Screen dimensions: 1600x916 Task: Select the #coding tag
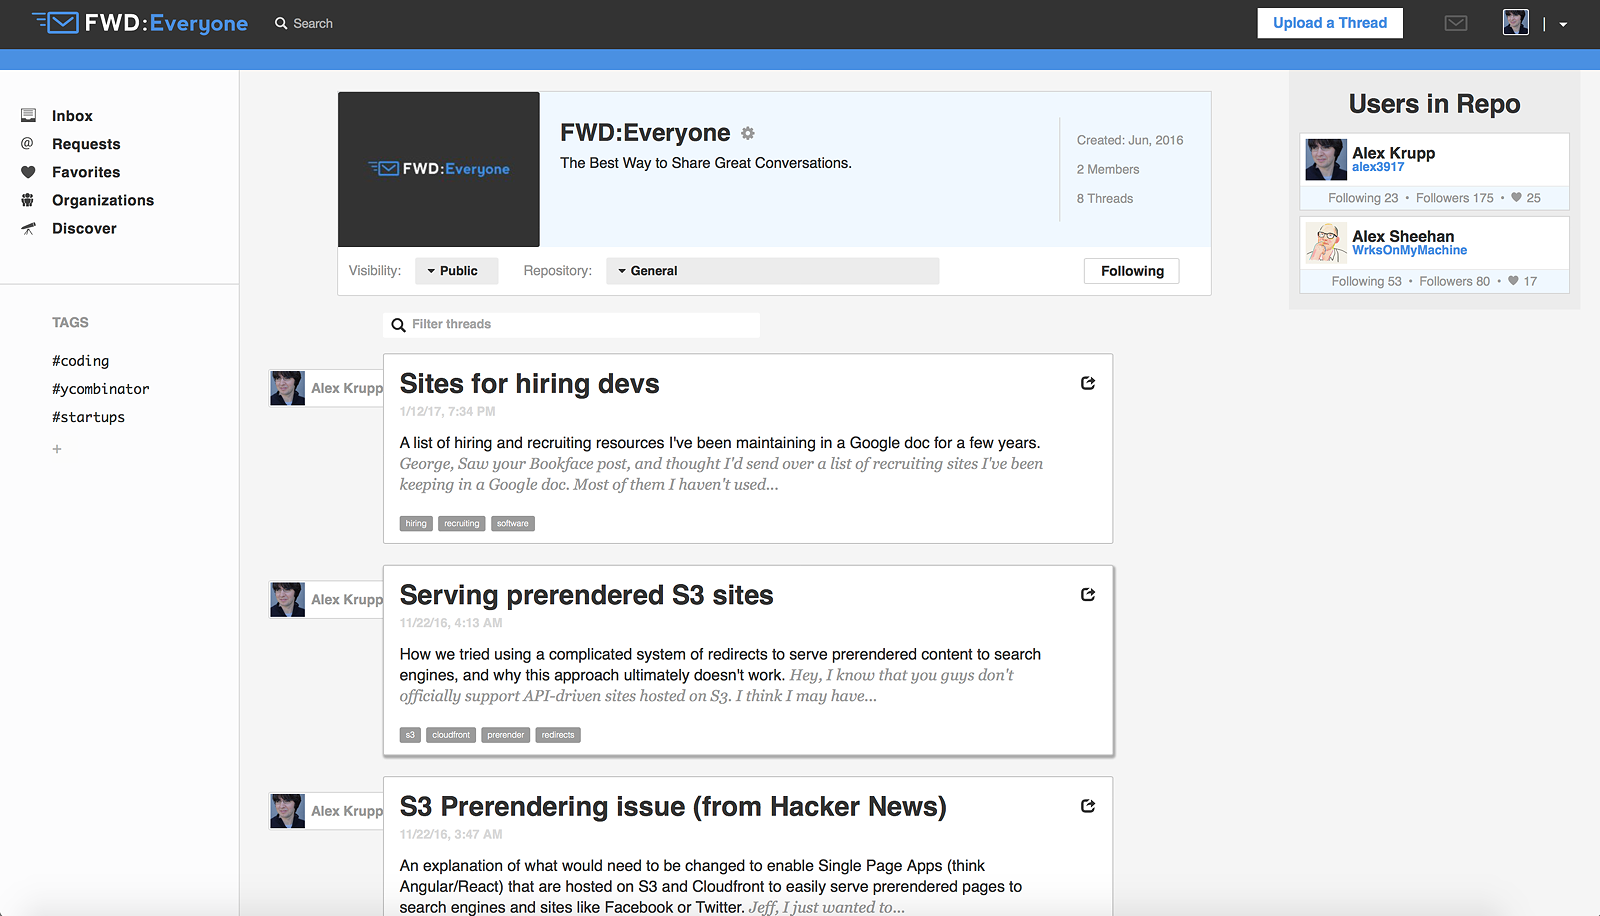[x=80, y=361]
